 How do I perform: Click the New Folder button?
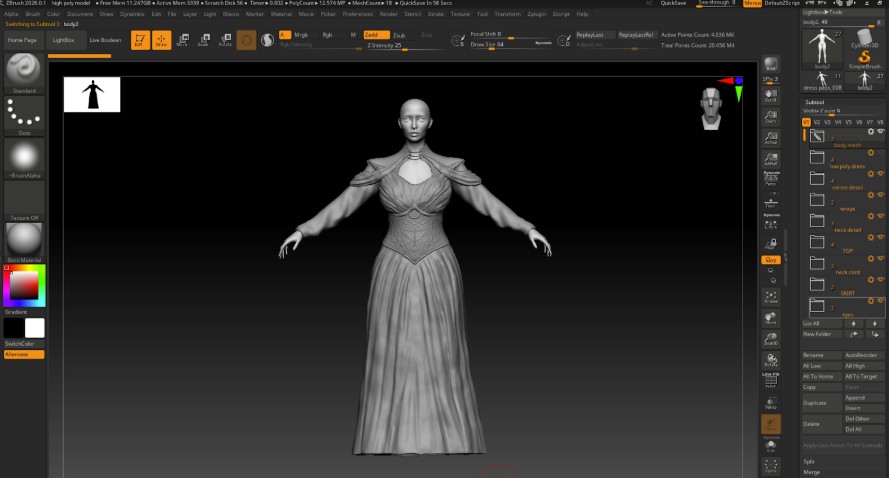tap(816, 334)
